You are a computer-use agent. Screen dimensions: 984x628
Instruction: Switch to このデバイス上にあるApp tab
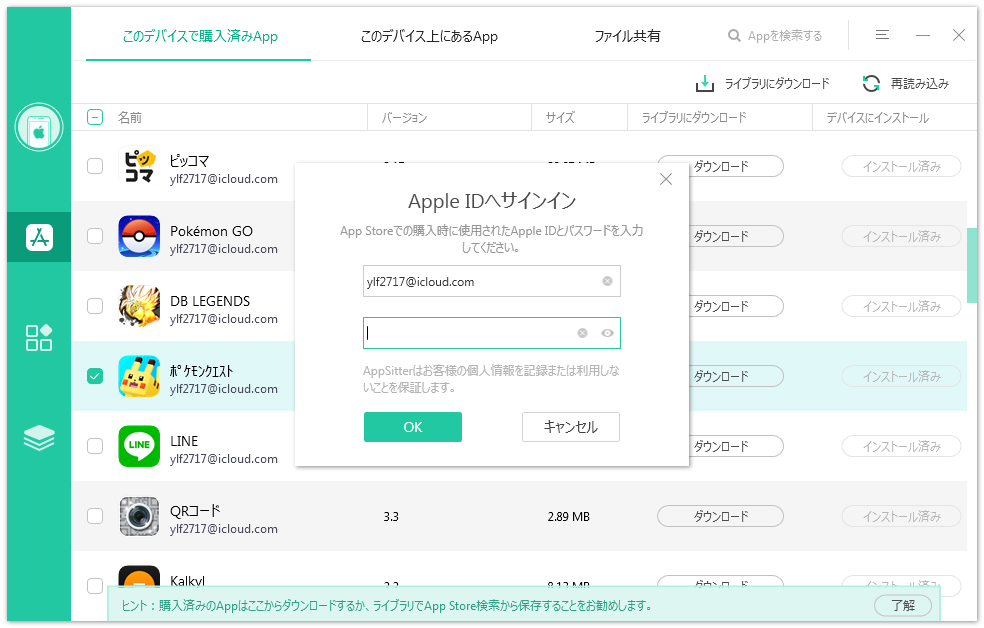coord(429,36)
